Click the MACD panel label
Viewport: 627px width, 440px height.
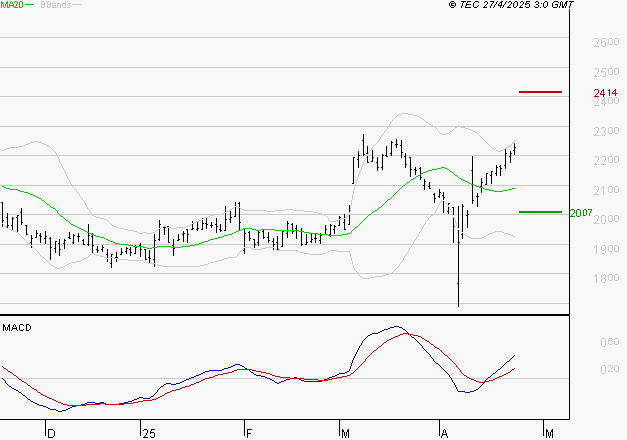tap(17, 328)
